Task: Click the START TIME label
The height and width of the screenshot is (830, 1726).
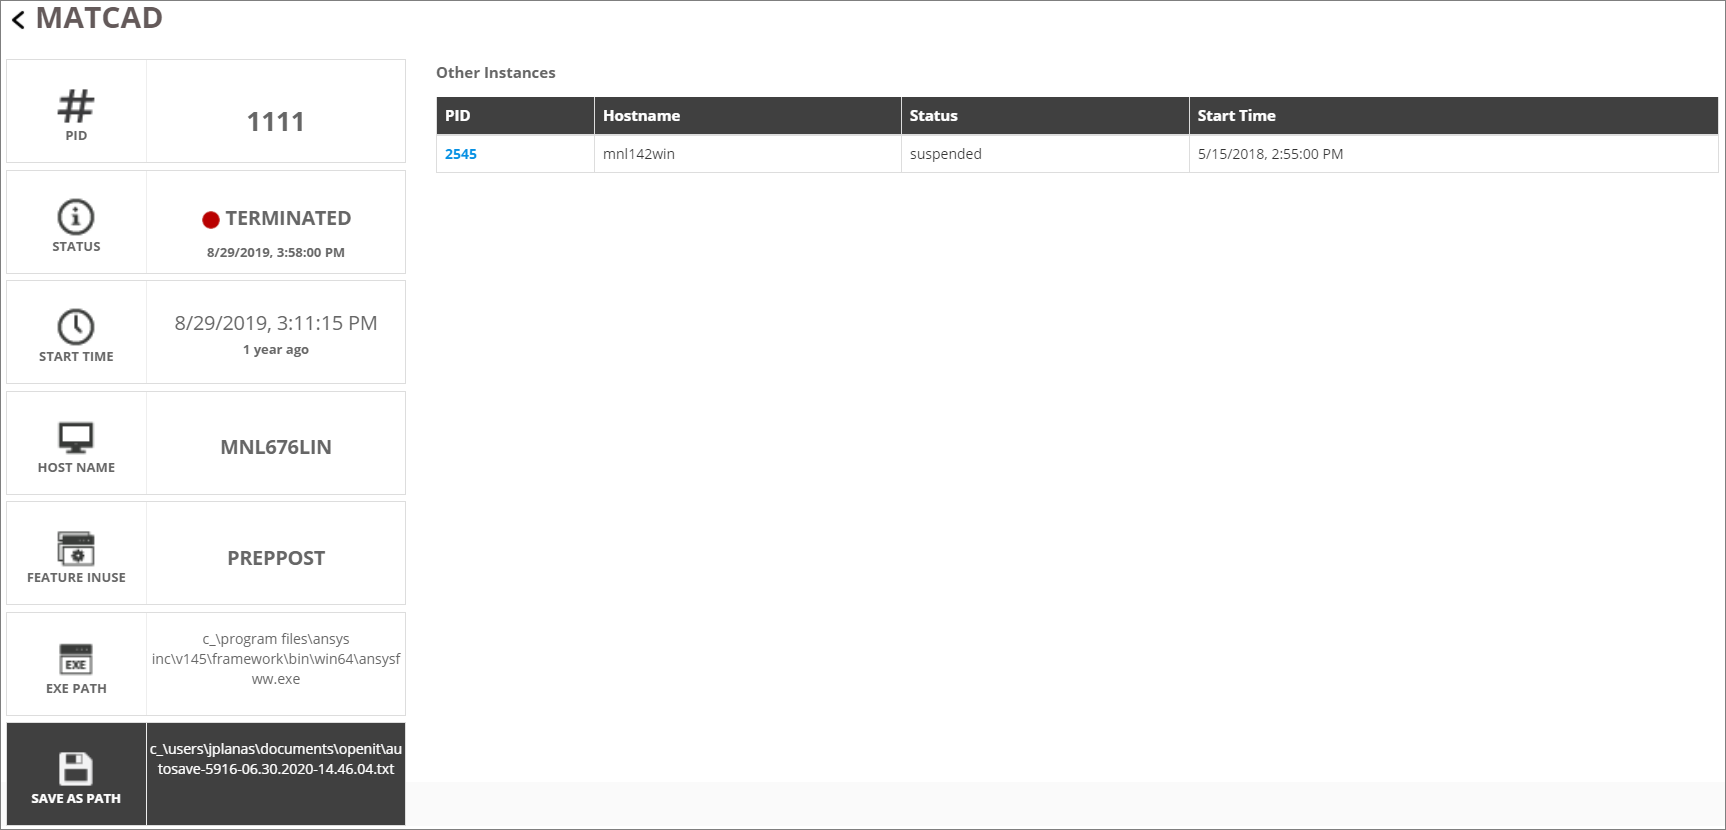Action: click(x=76, y=356)
